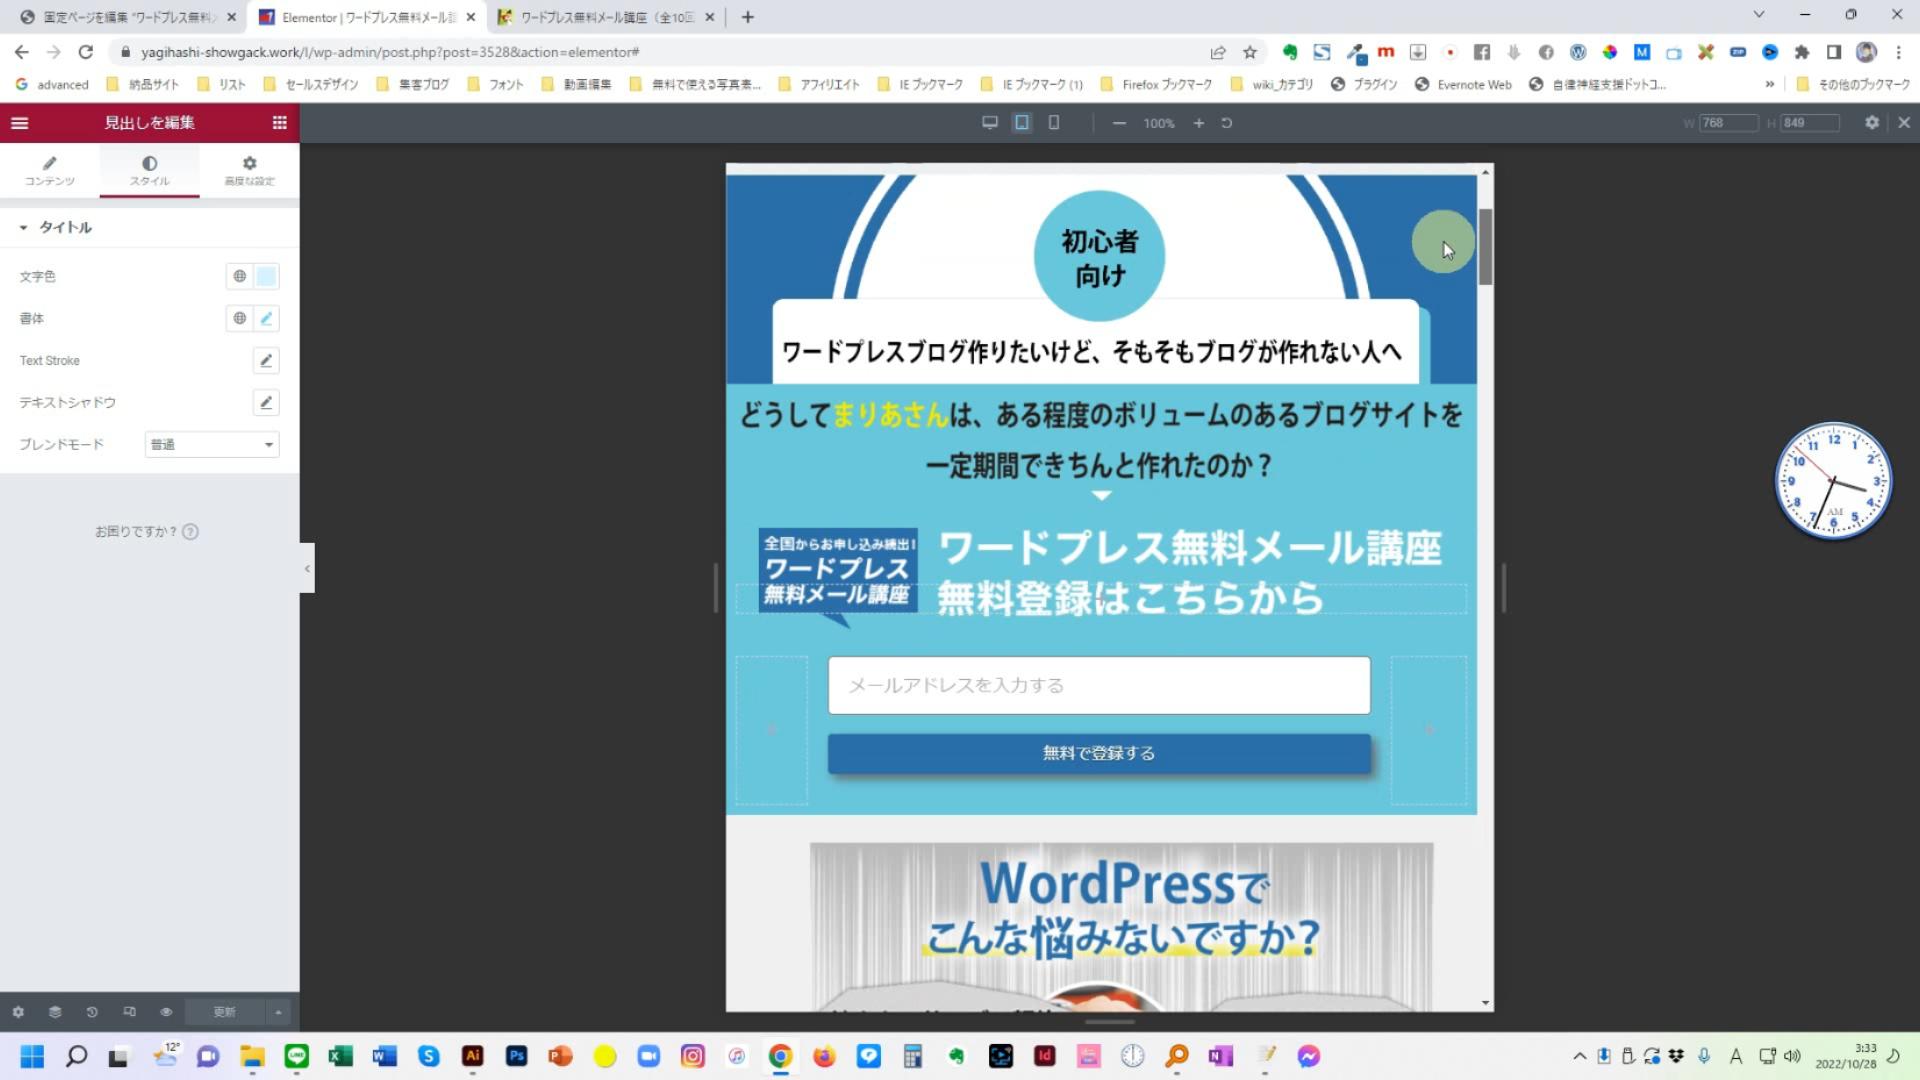The image size is (1920, 1080).
Task: Open the revision history icon
Action: pyautogui.click(x=92, y=1012)
